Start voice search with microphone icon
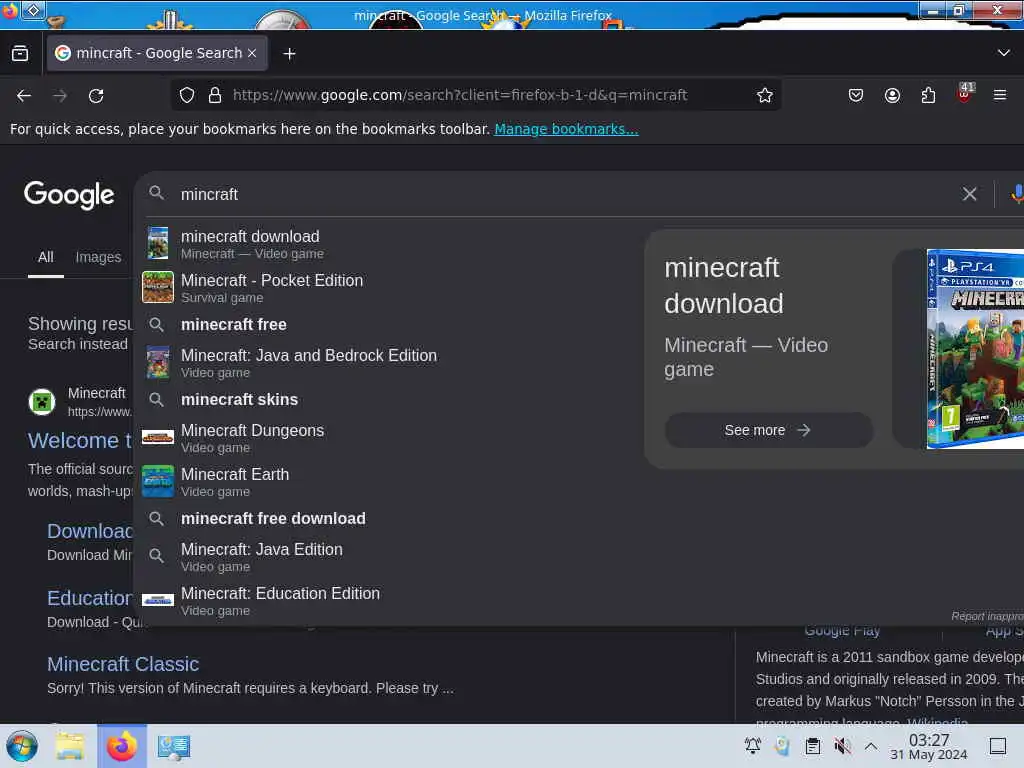The image size is (1024, 768). point(1017,194)
